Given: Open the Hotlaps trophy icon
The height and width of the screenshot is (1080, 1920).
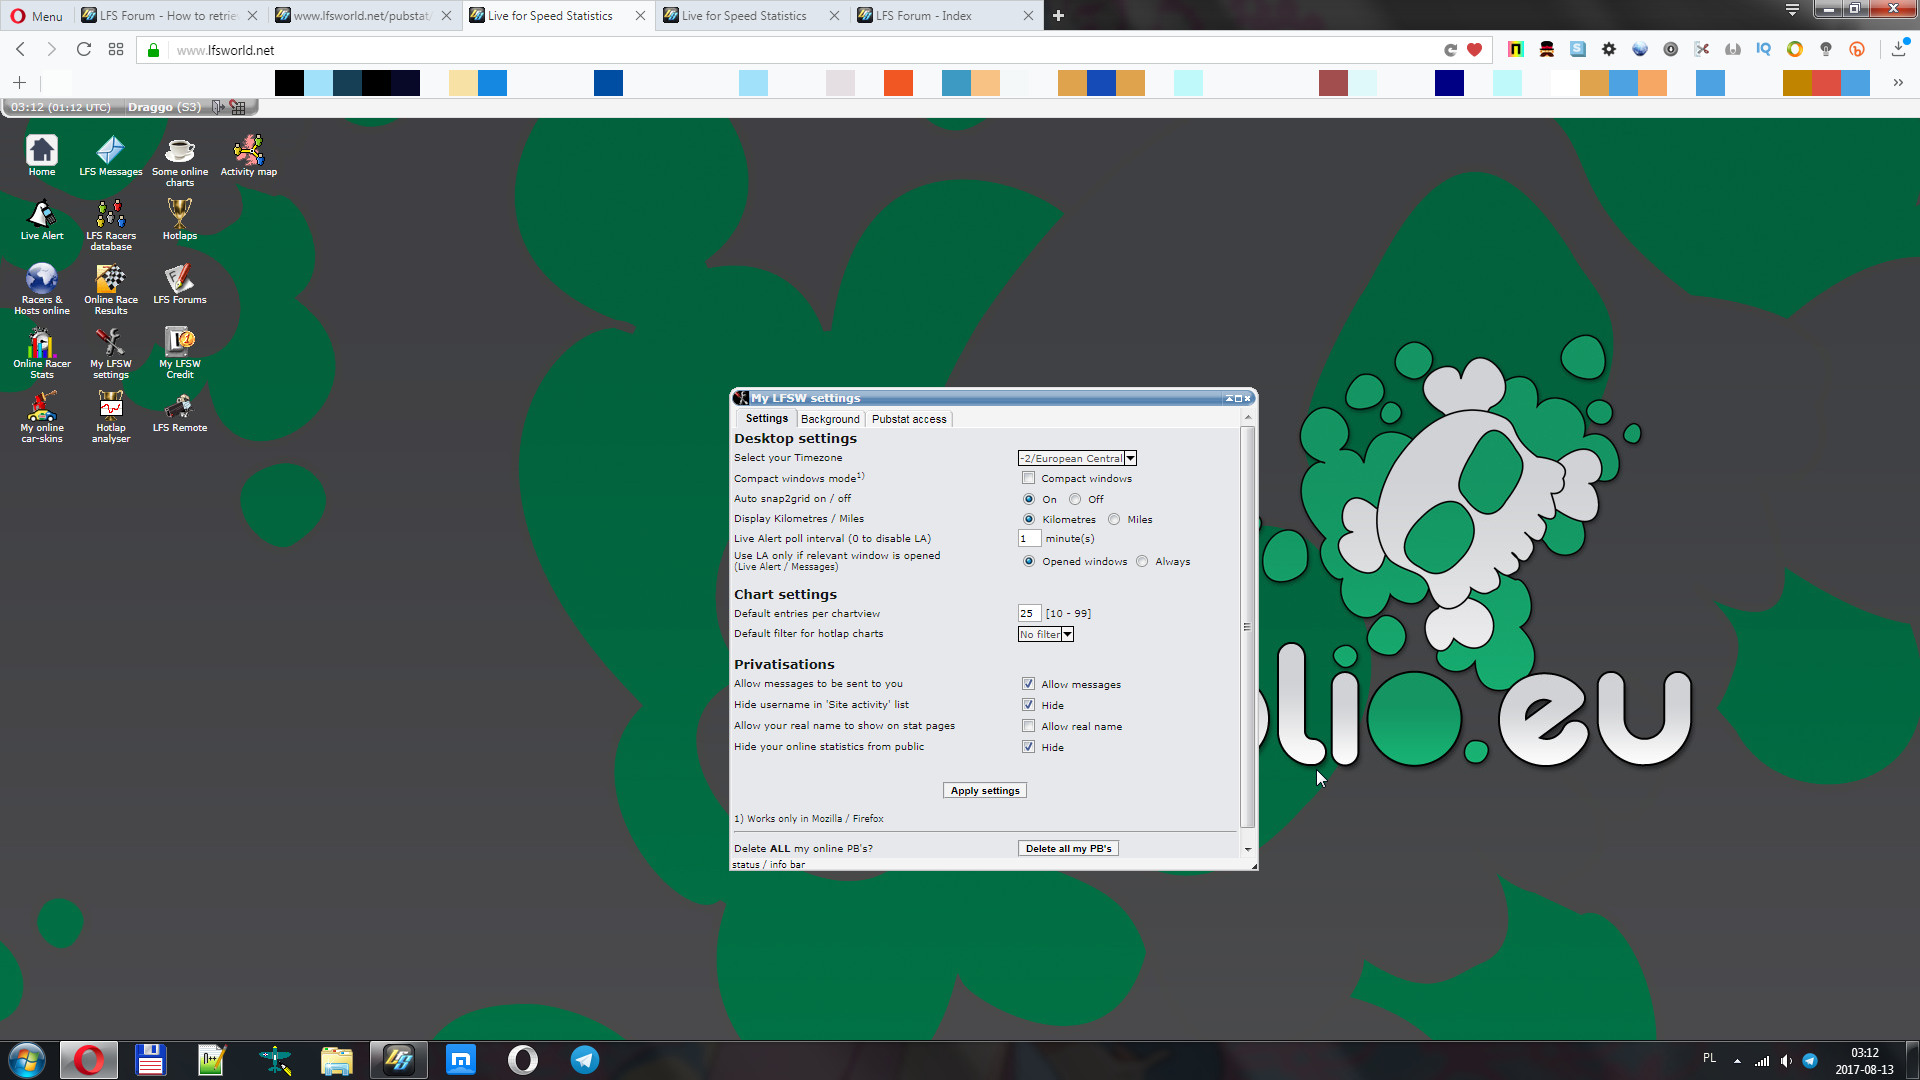Looking at the screenshot, I should pos(180,216).
